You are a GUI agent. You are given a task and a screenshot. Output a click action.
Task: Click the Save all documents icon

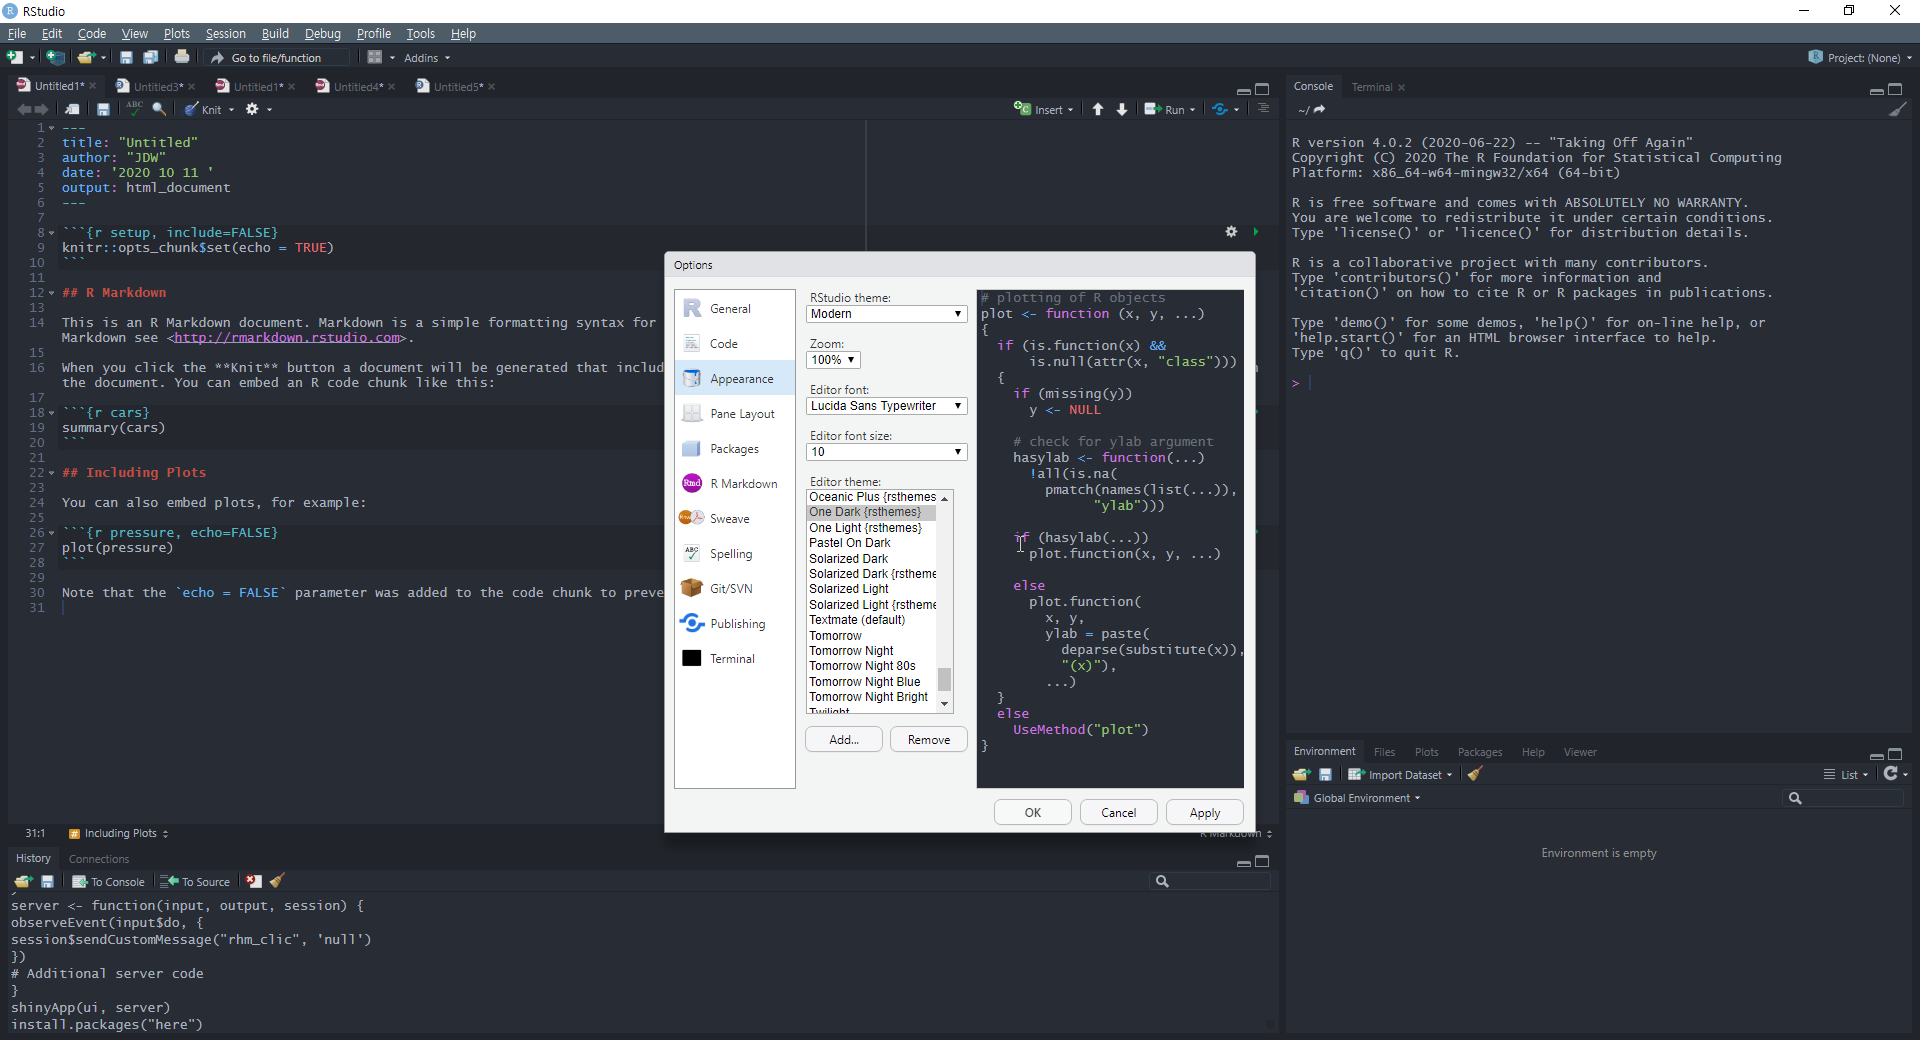150,57
